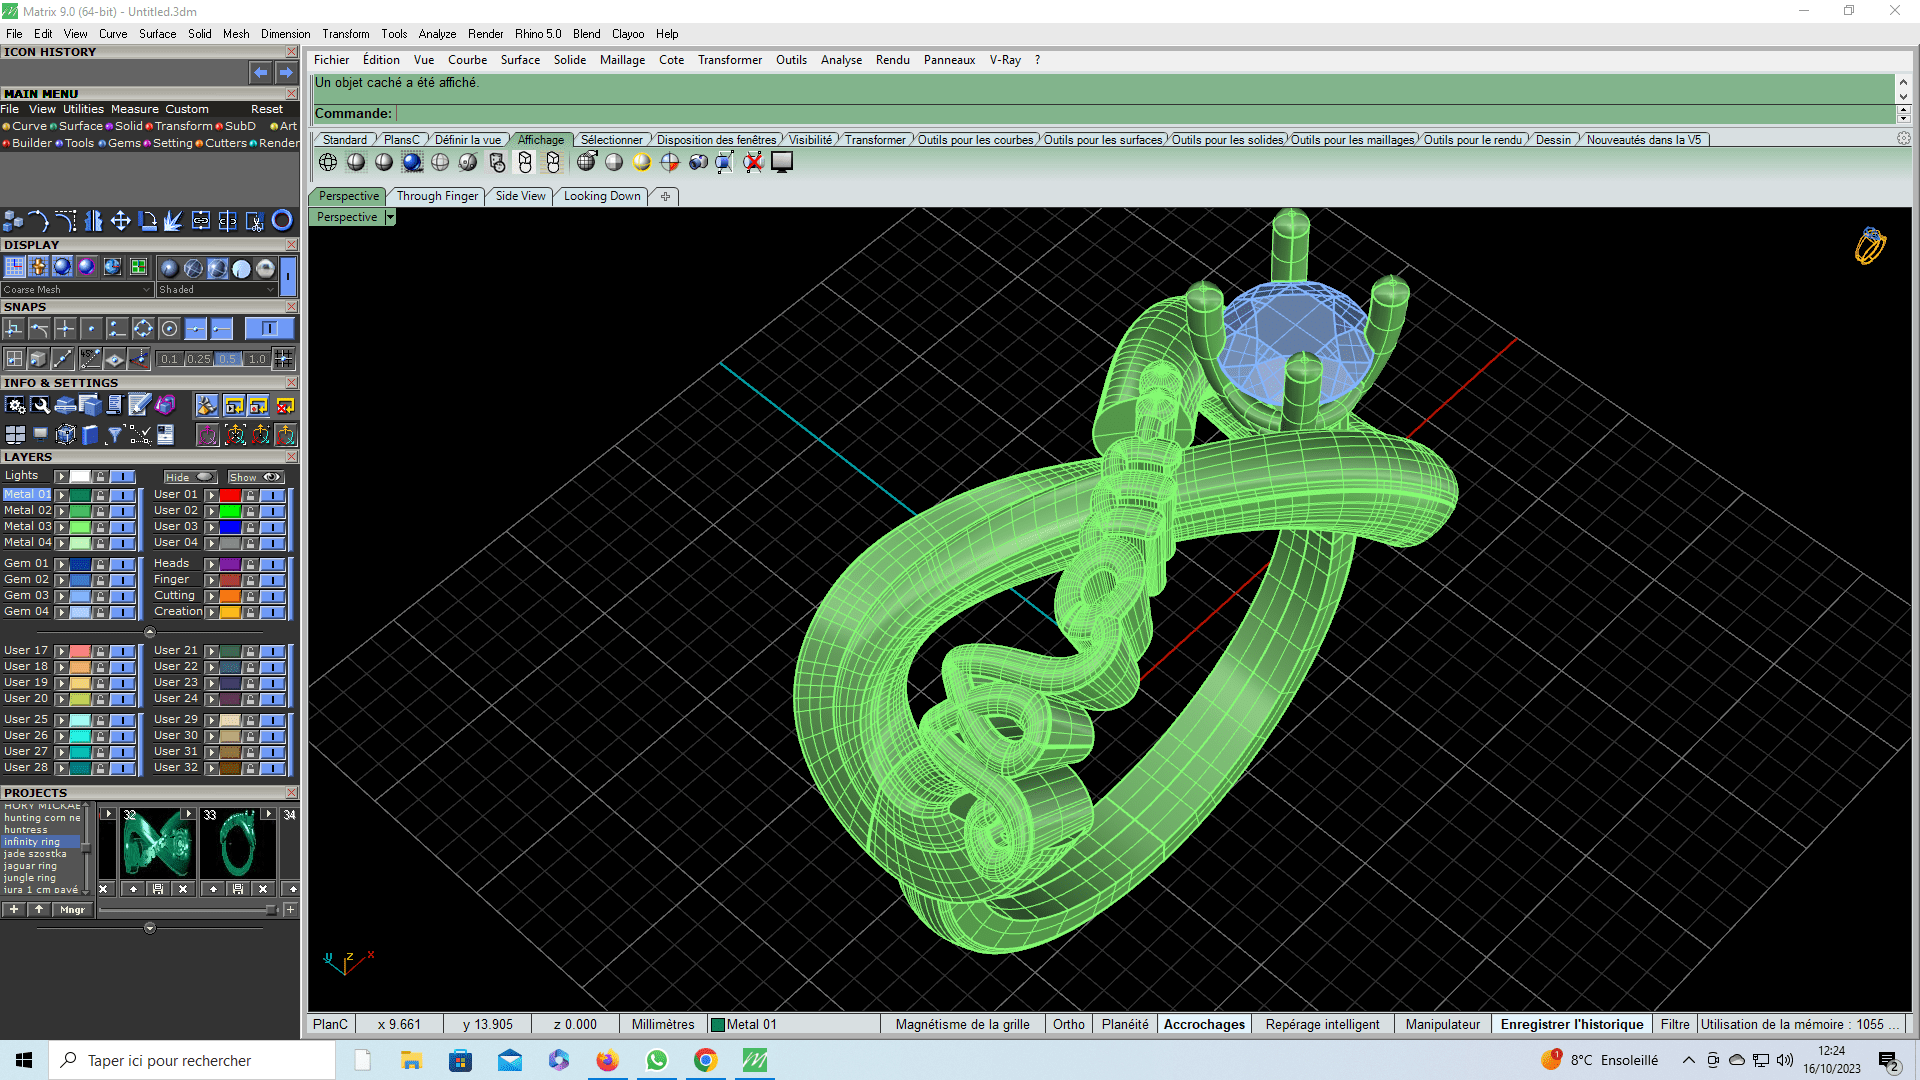Click the rendered blue sphere display icon
The width and height of the screenshot is (1920, 1080).
[x=412, y=162]
